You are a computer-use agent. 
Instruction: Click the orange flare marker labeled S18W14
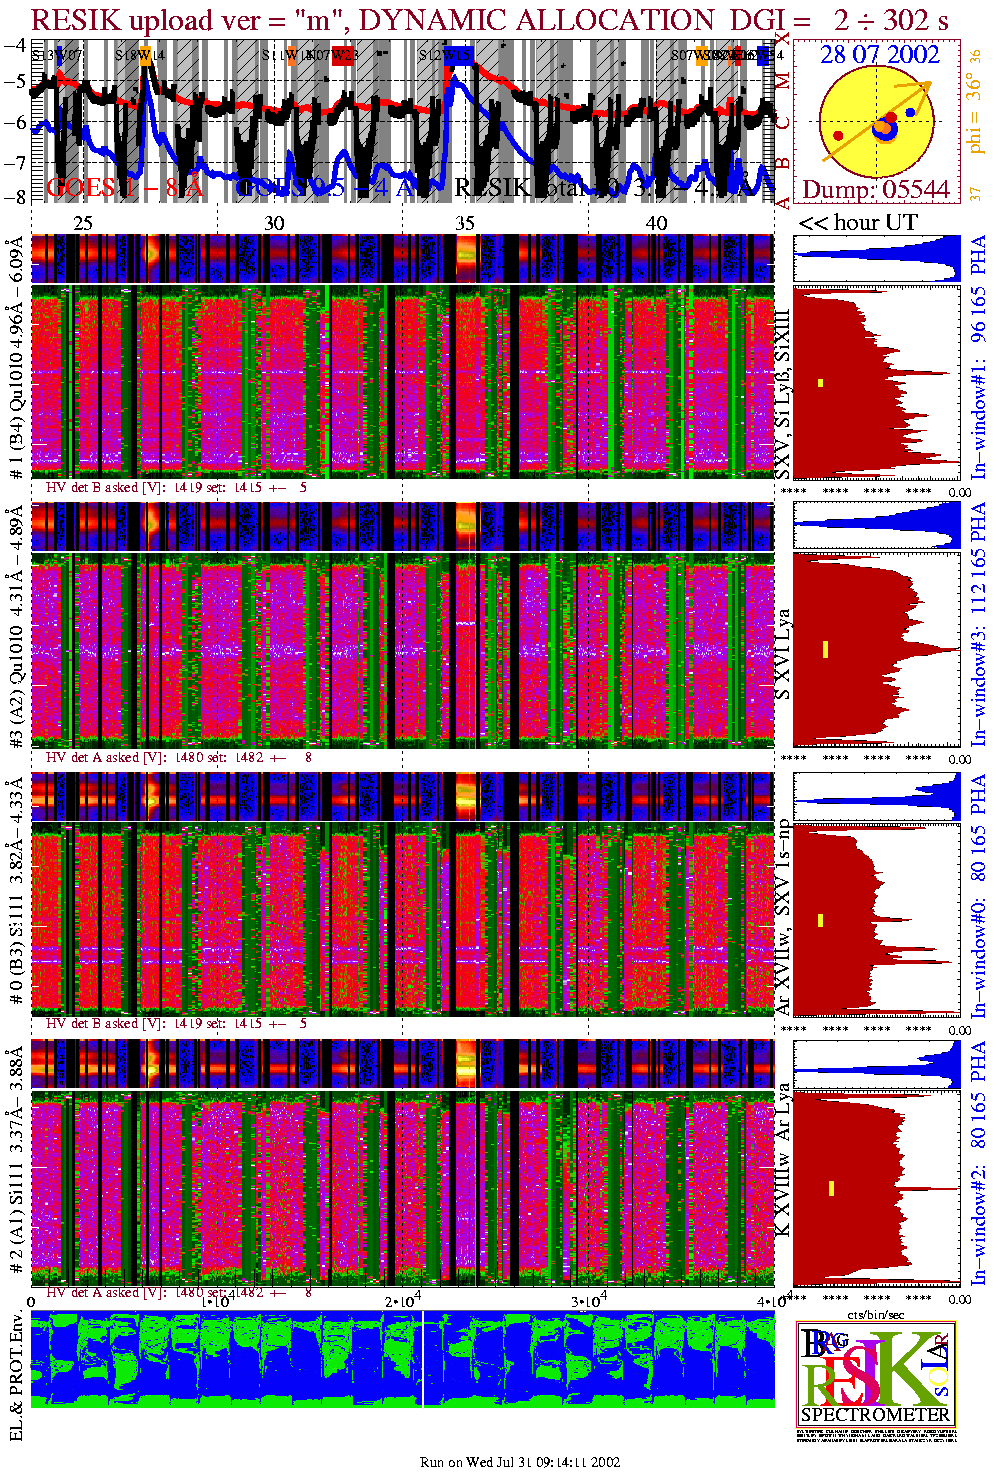click(x=145, y=56)
